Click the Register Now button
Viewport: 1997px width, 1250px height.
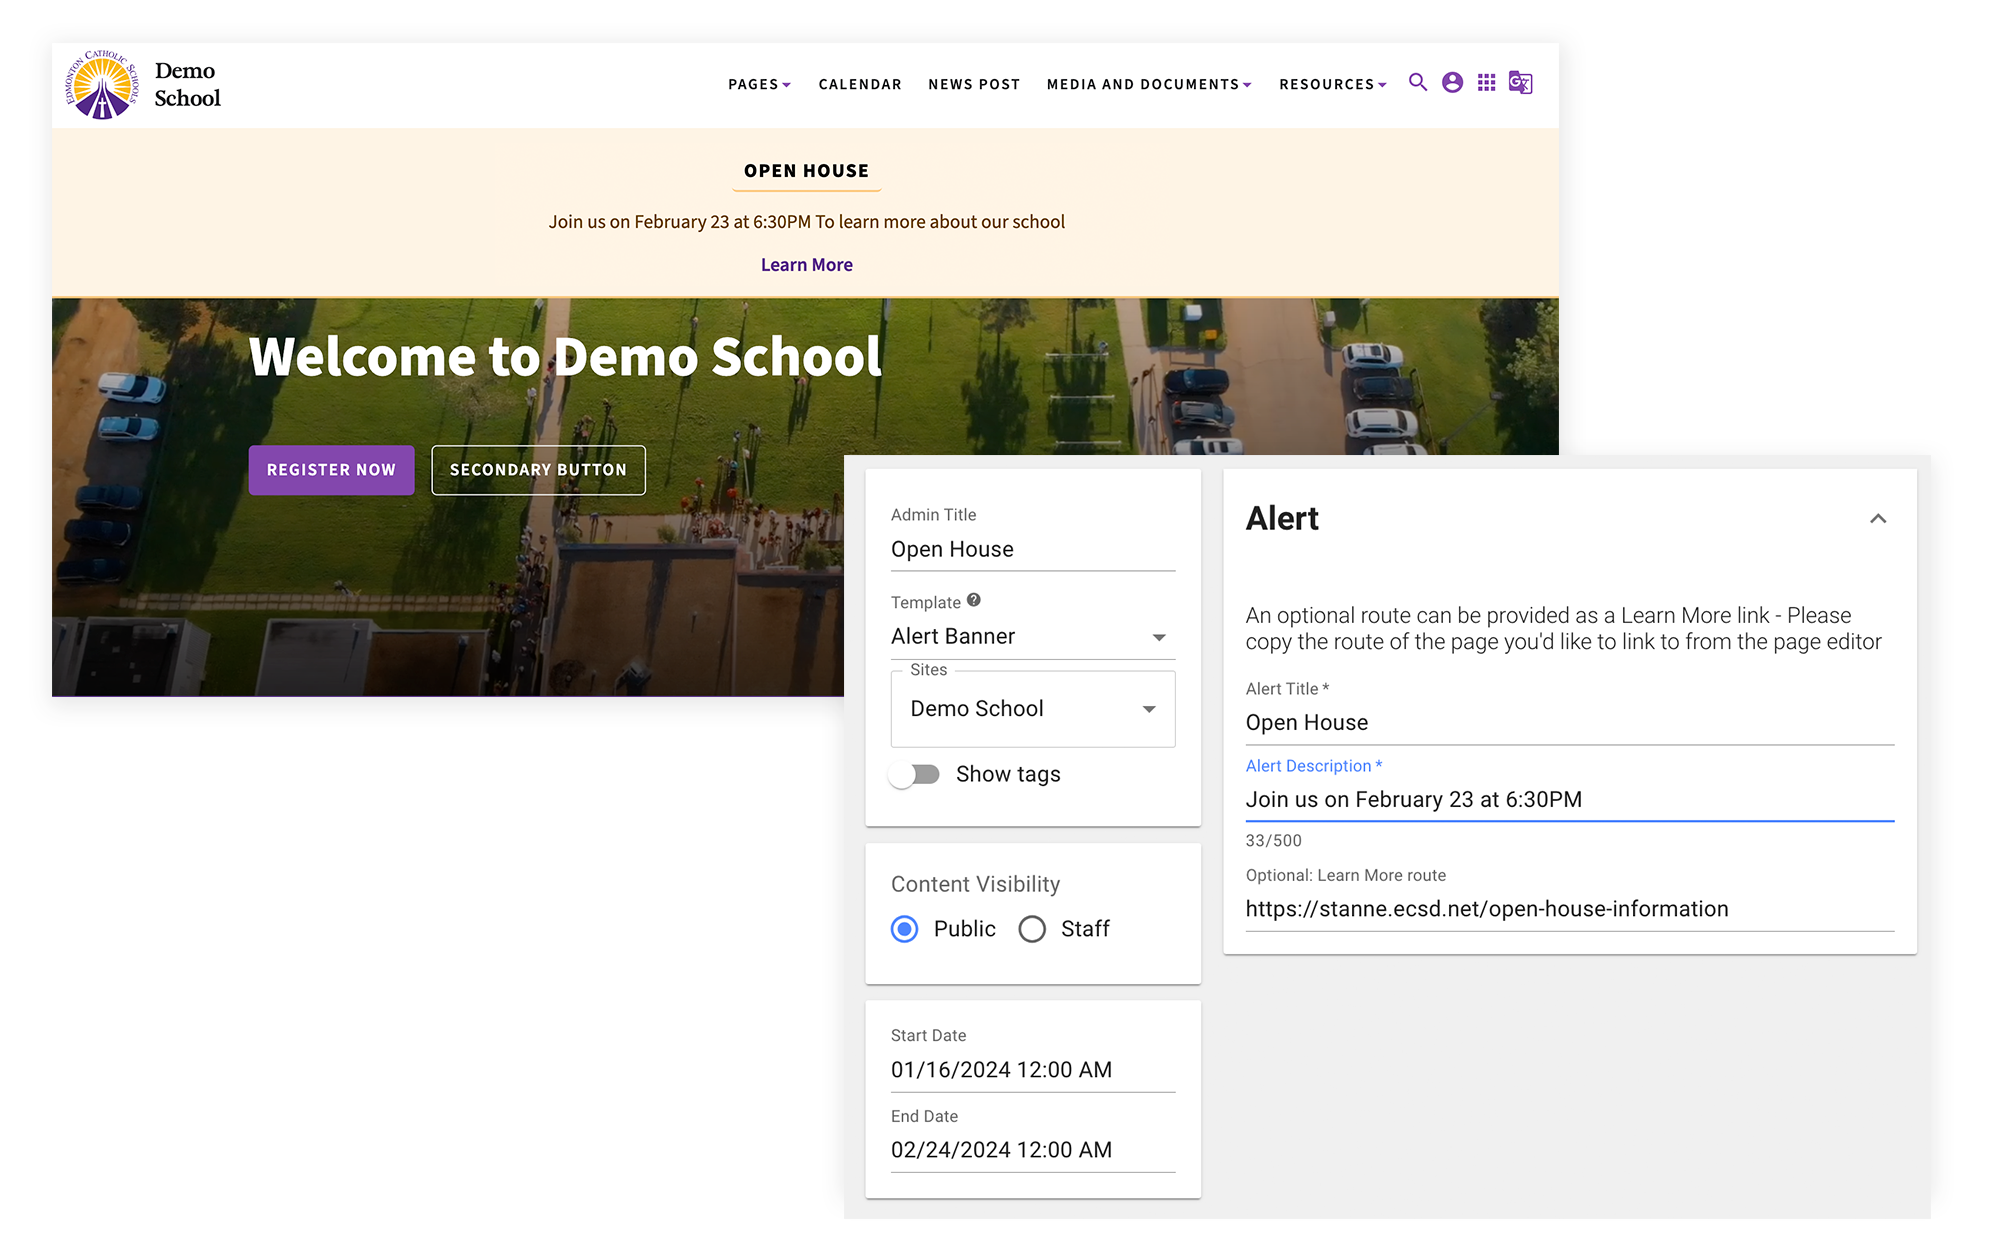[331, 470]
